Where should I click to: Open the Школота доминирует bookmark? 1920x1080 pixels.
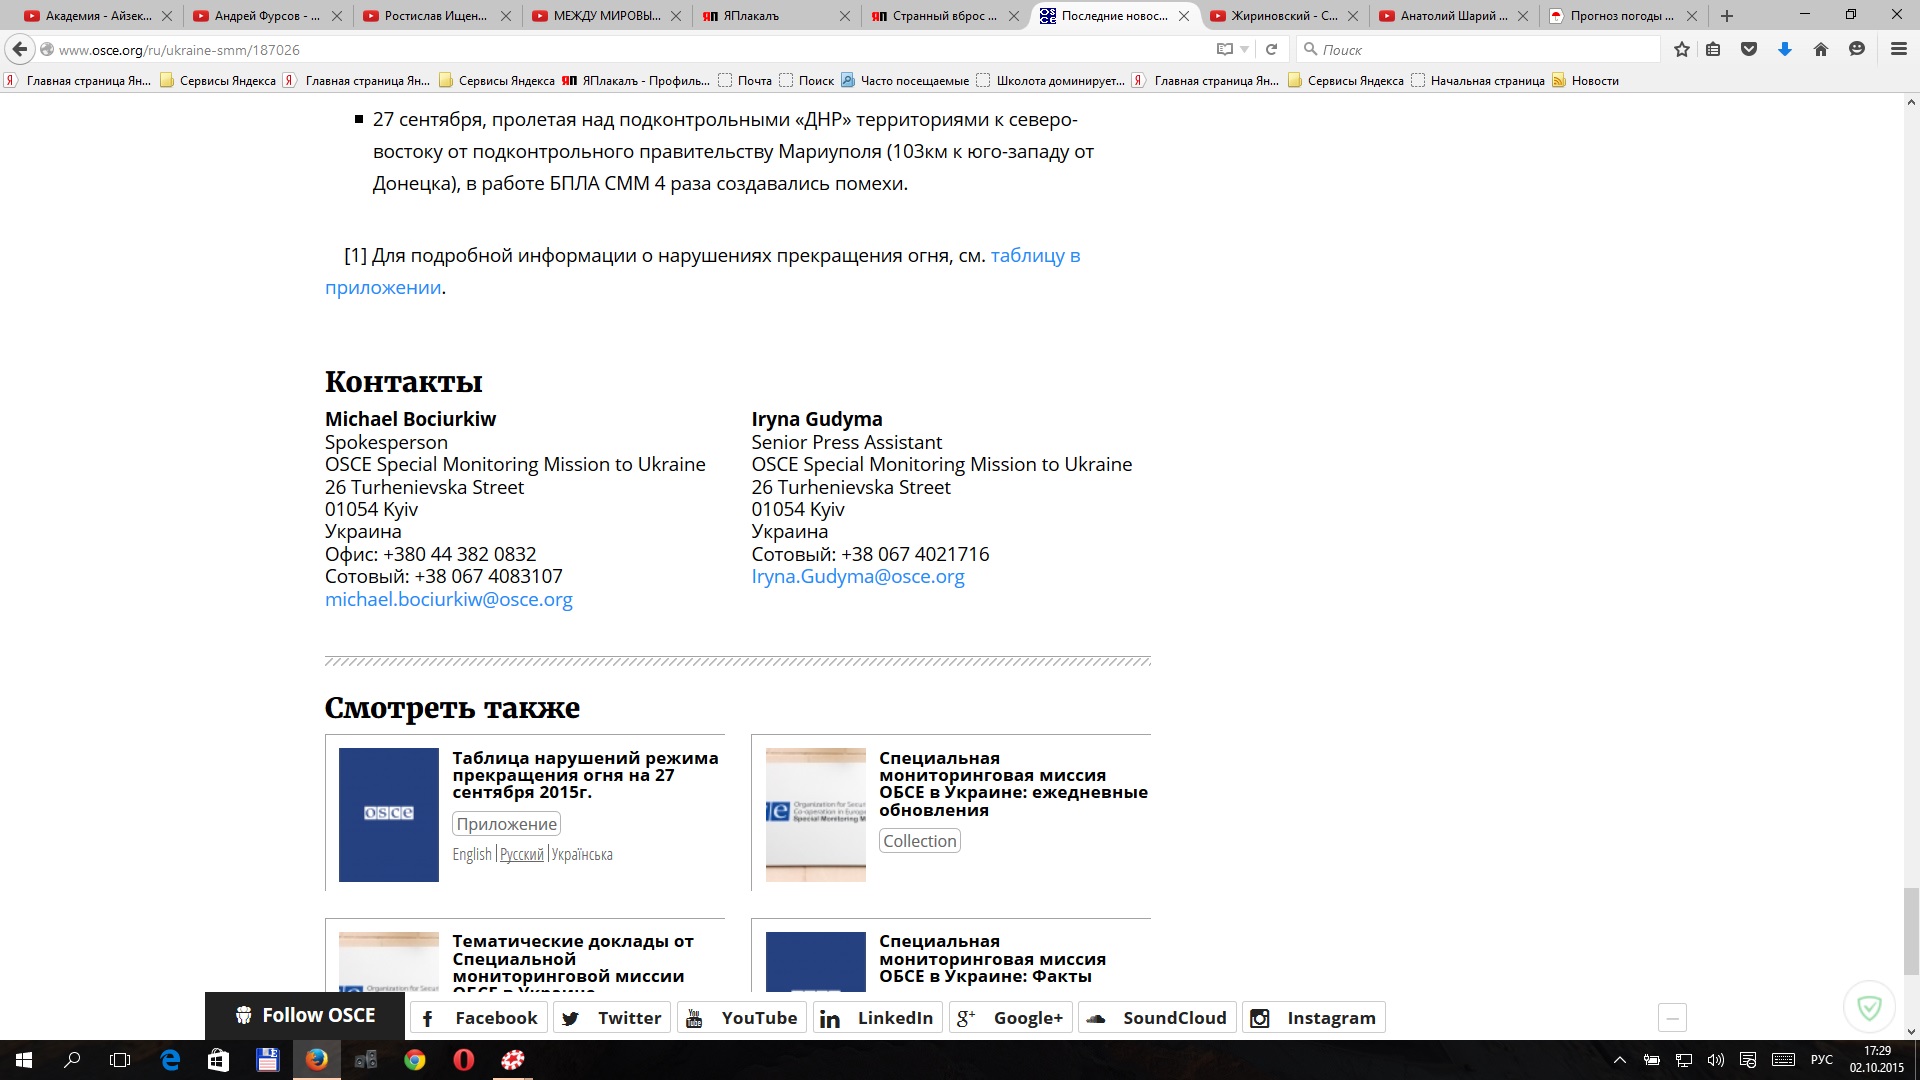coord(1051,81)
